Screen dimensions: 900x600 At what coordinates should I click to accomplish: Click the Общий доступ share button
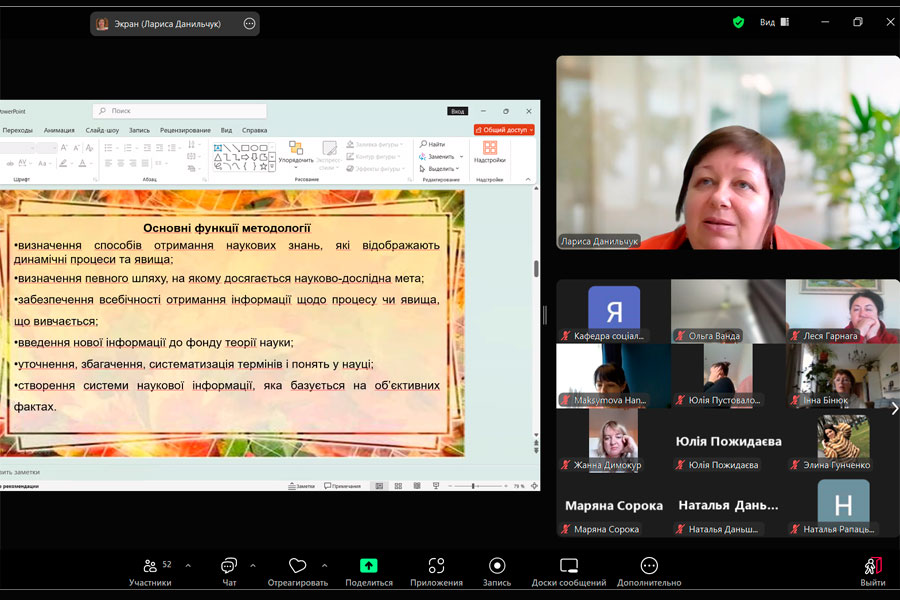[x=504, y=130]
